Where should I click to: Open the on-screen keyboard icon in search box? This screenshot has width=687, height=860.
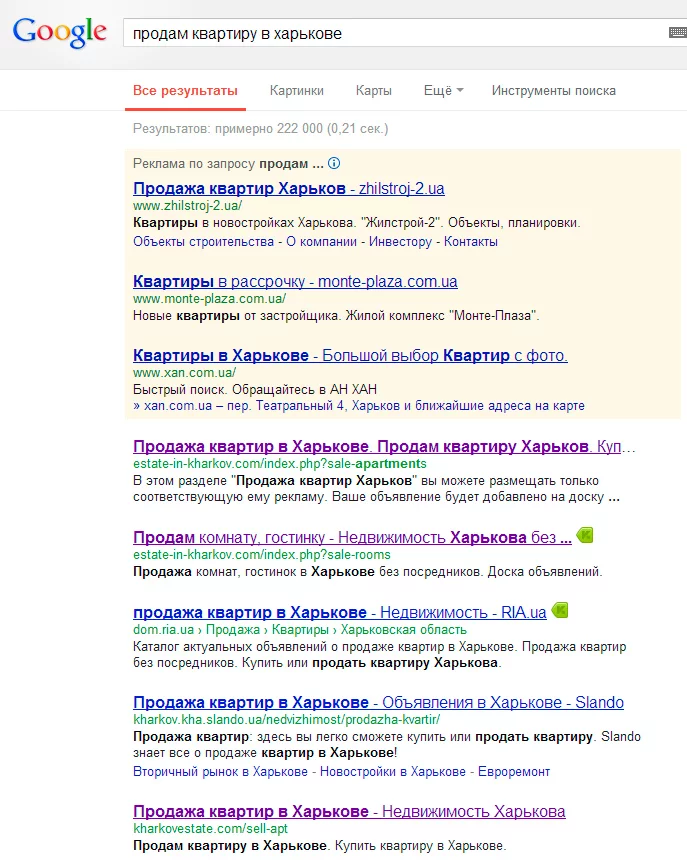tap(678, 33)
